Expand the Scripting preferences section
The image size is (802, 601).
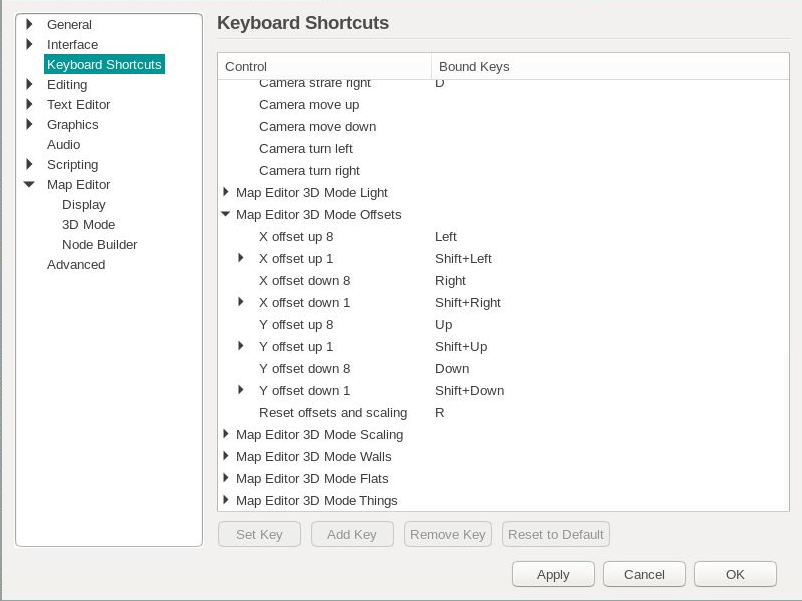click(30, 164)
